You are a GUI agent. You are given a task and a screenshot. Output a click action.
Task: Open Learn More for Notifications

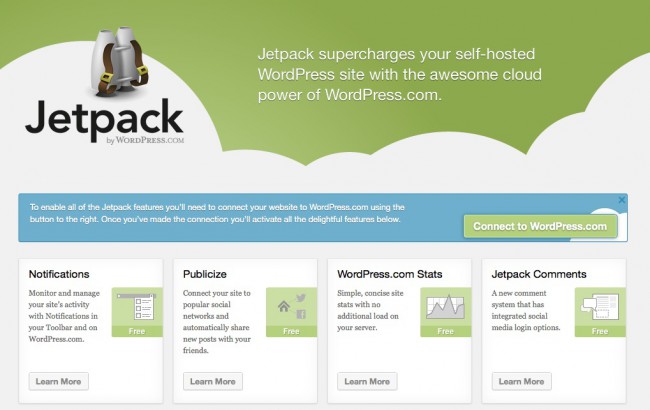pos(59,381)
